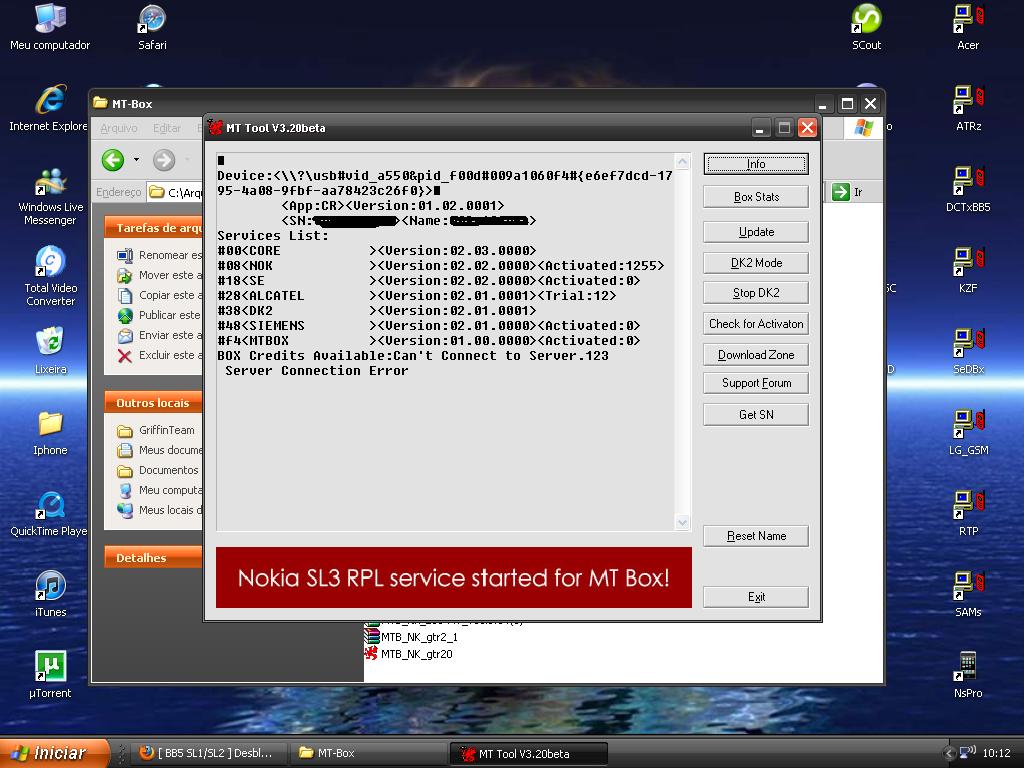
Task: Exit MT Tool via Exit button
Action: coord(756,597)
